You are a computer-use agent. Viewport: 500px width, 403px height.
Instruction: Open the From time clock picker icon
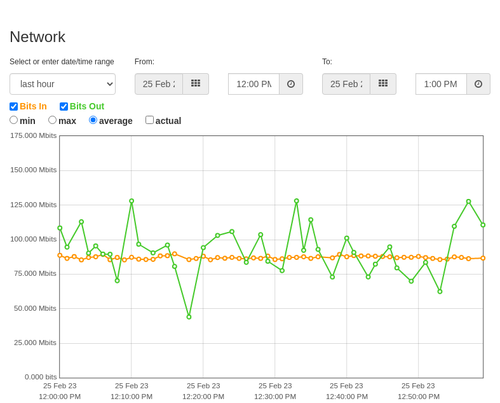click(291, 84)
